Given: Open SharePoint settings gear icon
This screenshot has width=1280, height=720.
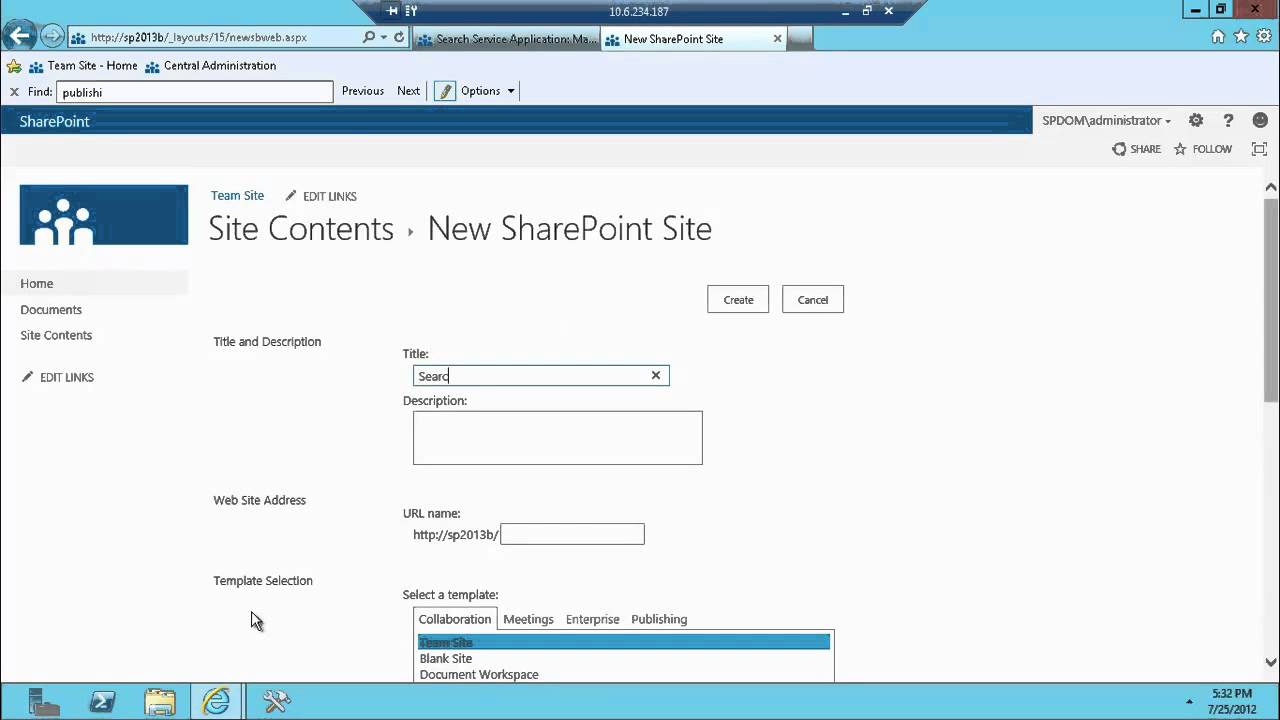Looking at the screenshot, I should (1196, 120).
